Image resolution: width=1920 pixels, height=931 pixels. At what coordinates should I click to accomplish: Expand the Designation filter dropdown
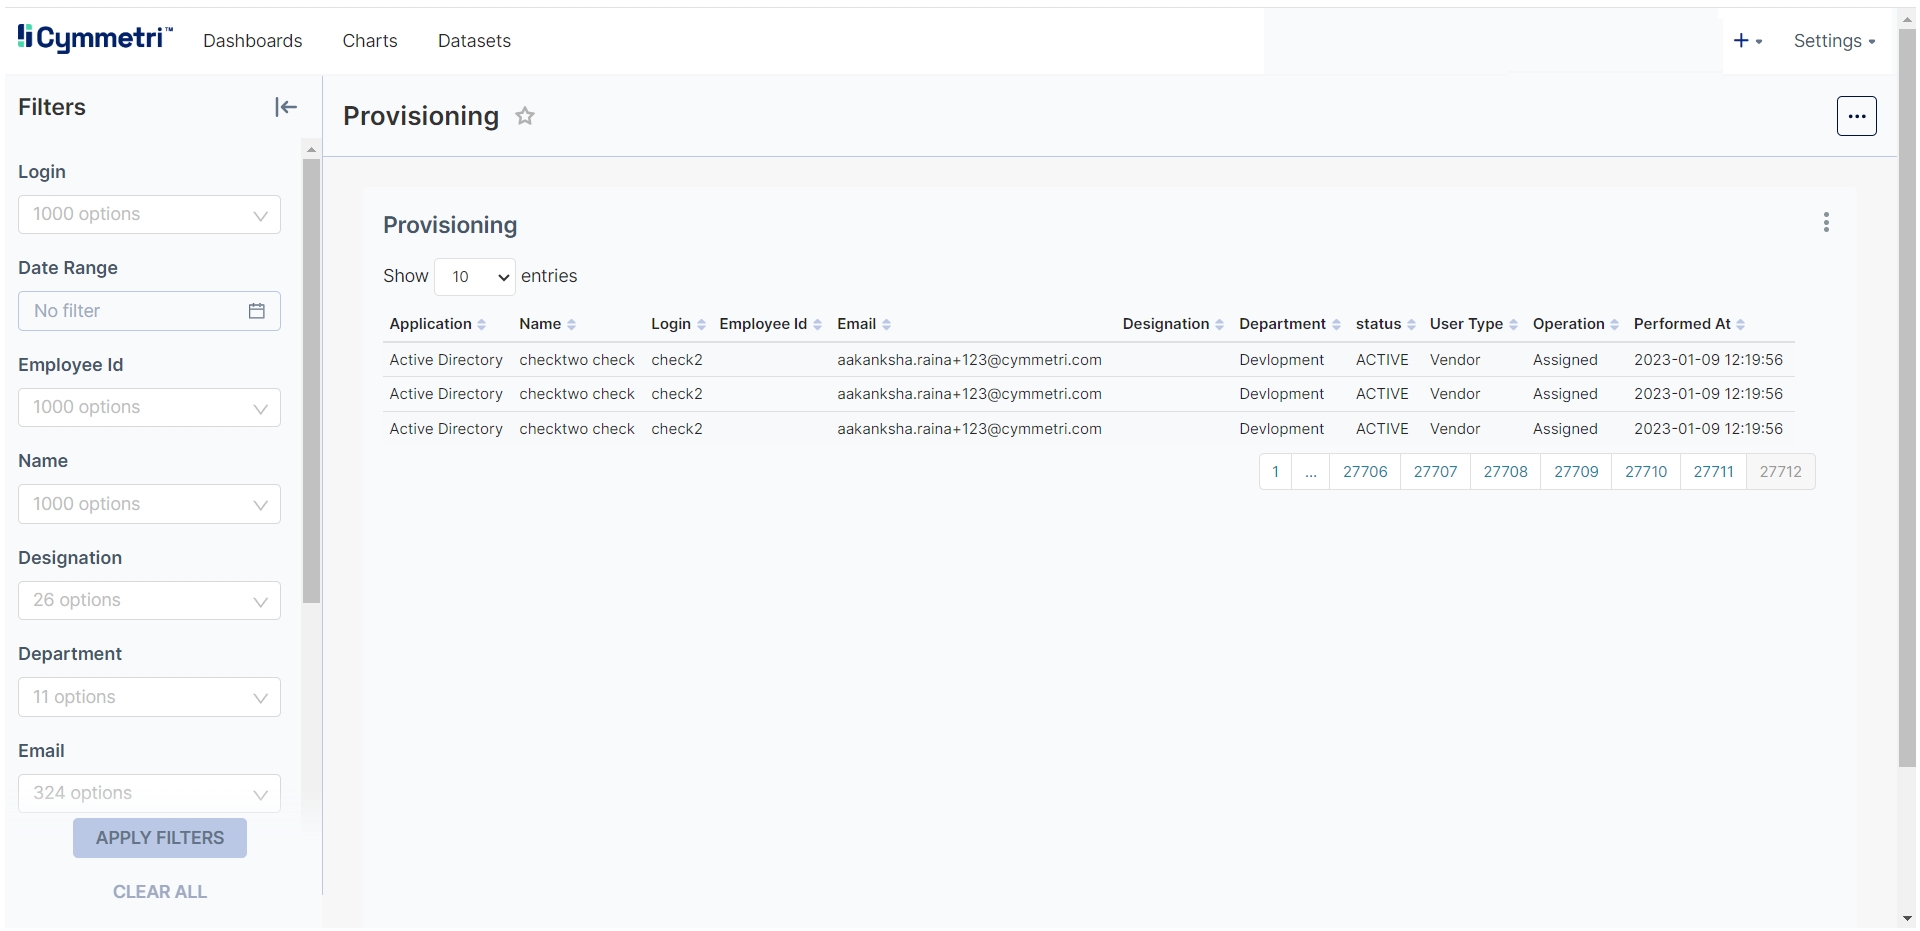pyautogui.click(x=149, y=601)
